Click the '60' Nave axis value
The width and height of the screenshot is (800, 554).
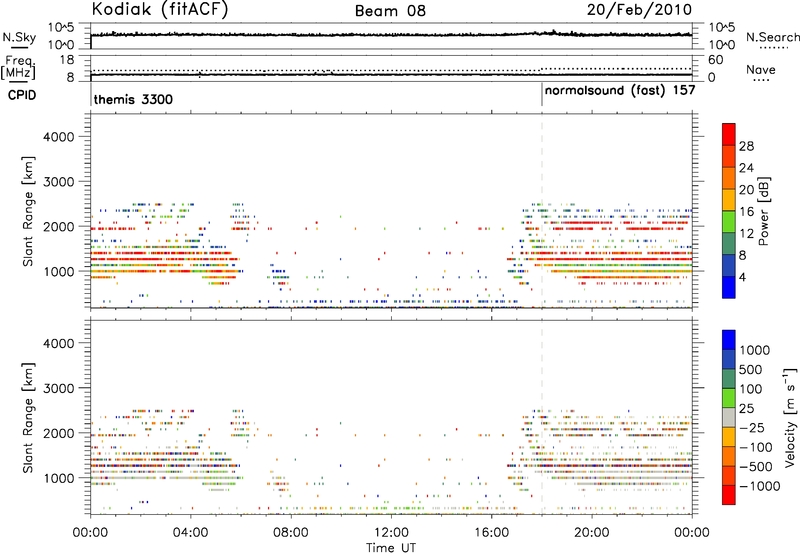point(715,60)
